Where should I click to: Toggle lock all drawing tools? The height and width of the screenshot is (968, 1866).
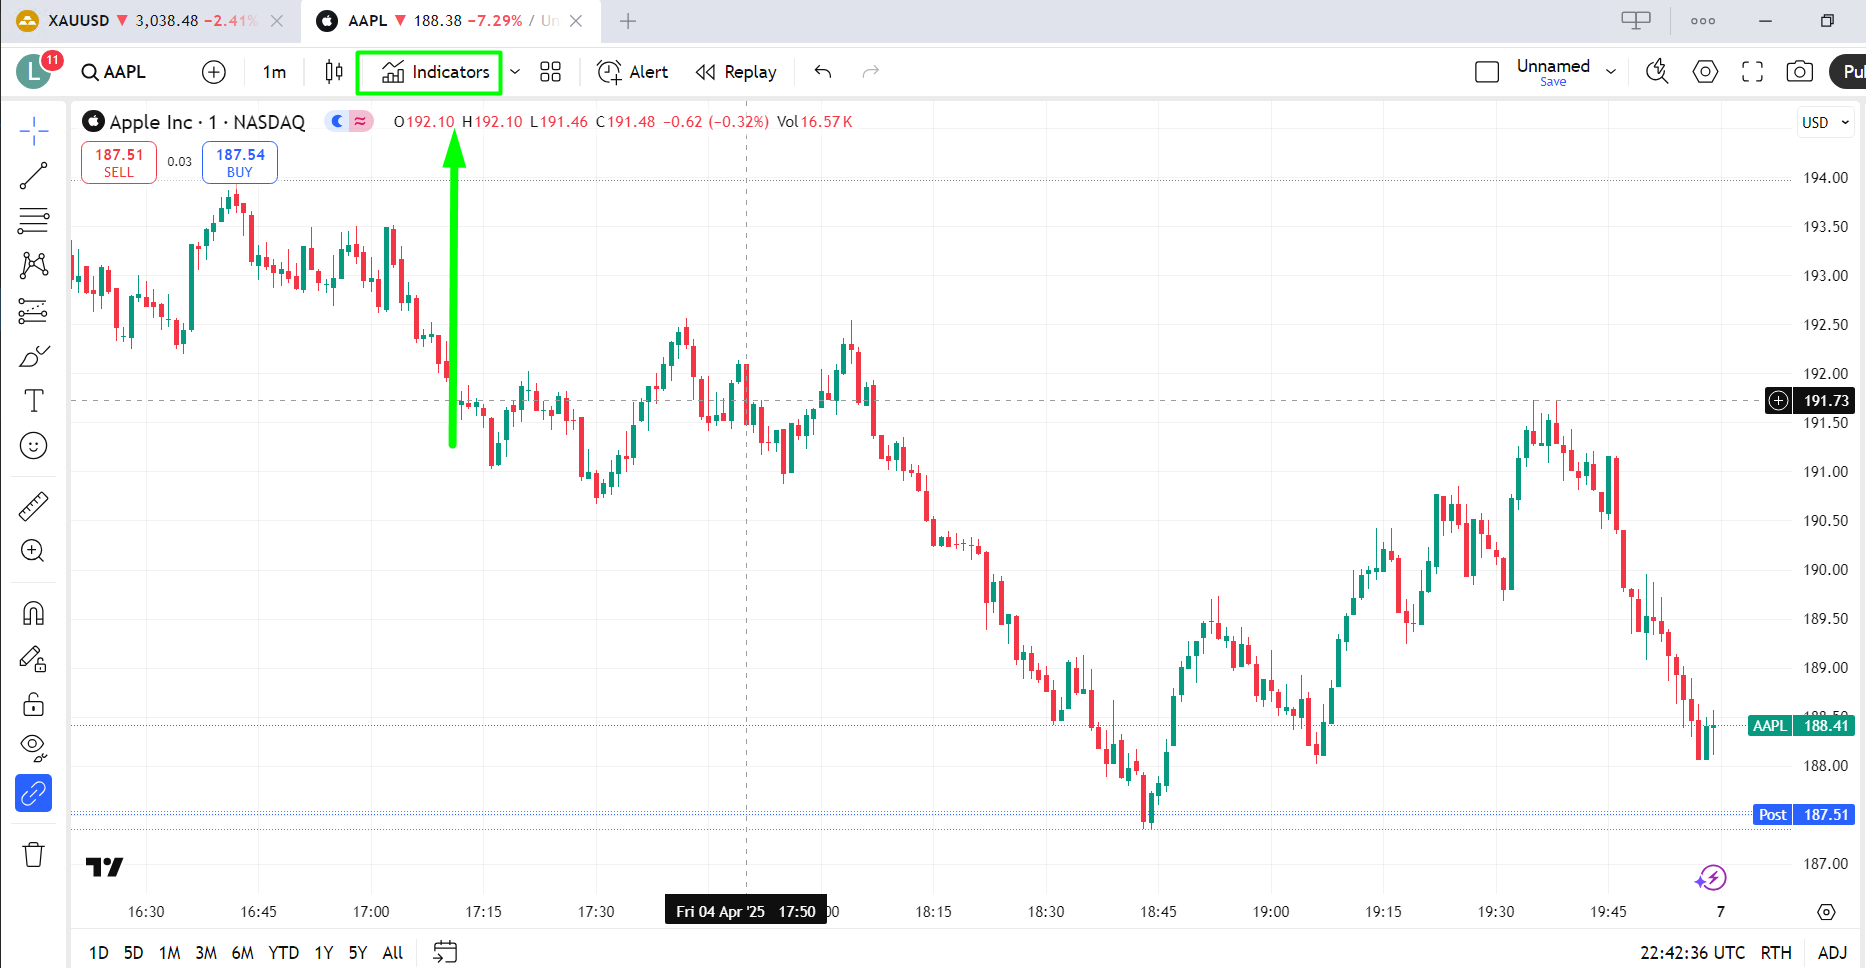pos(33,704)
